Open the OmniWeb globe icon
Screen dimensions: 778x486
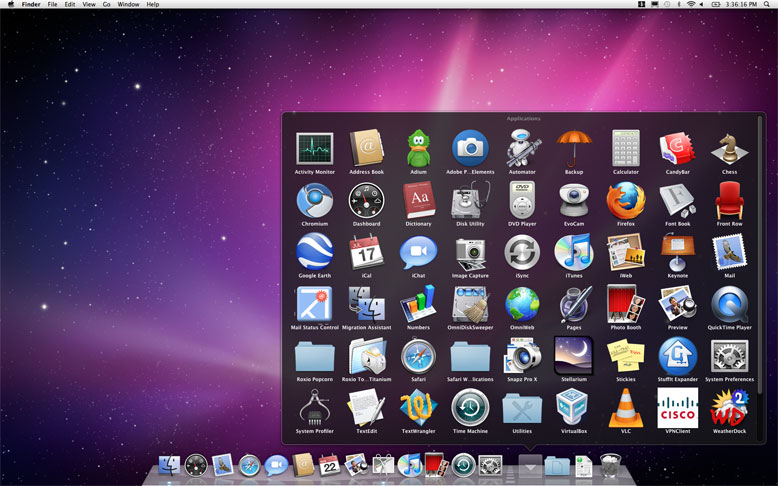522,304
